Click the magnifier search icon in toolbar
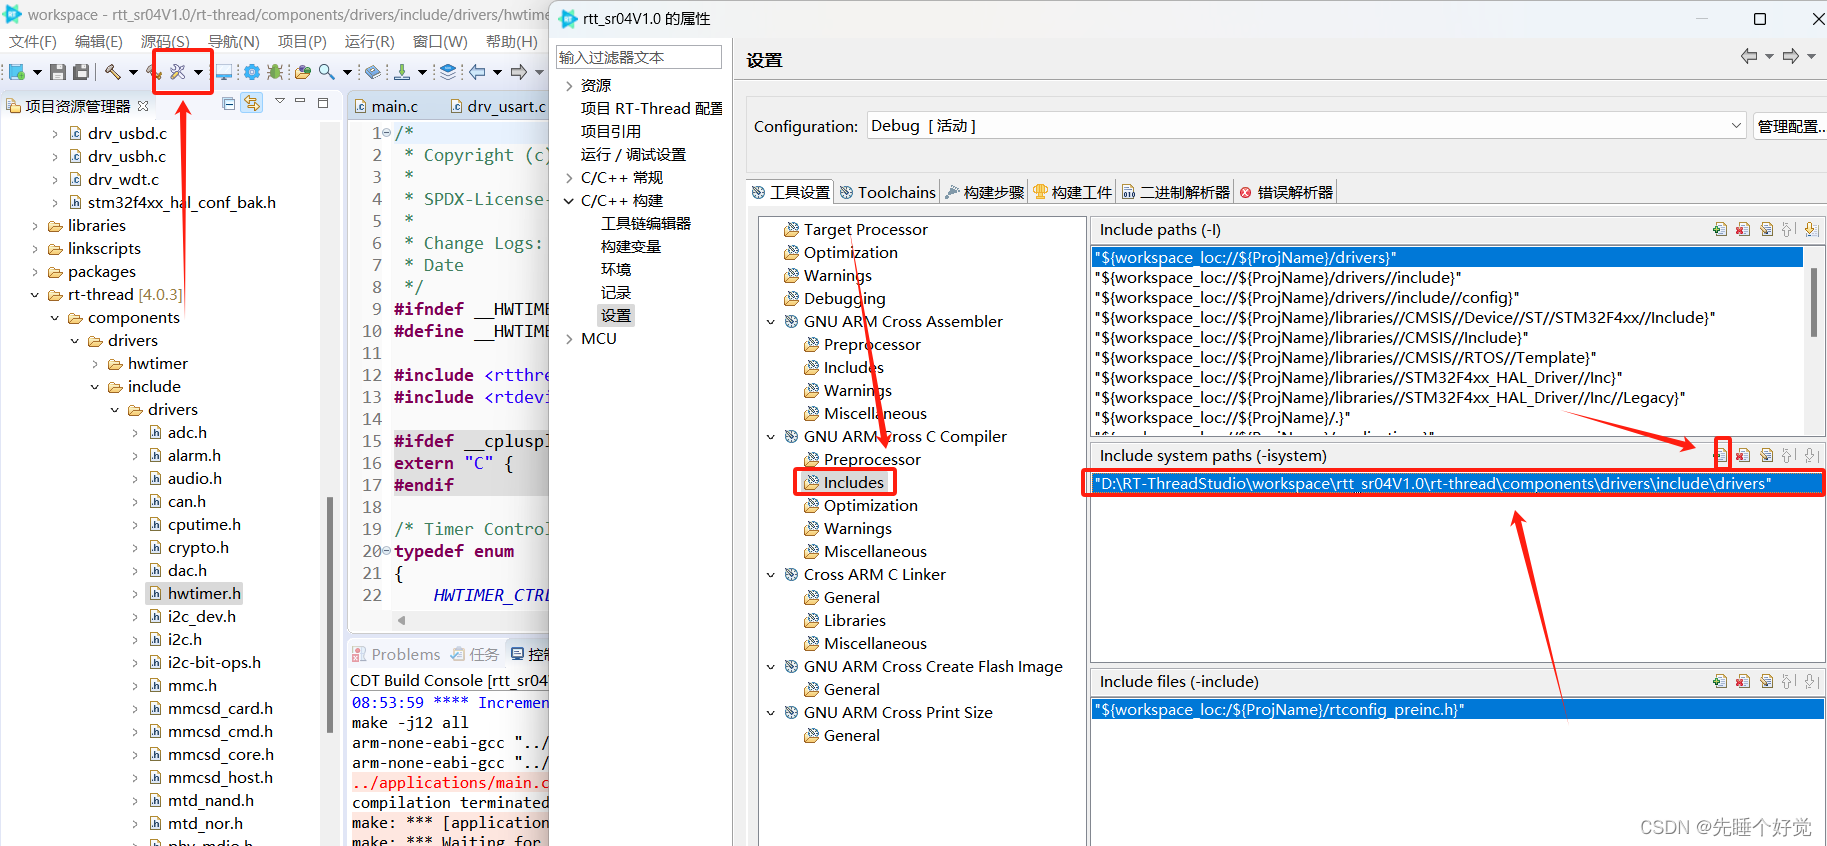 [327, 72]
